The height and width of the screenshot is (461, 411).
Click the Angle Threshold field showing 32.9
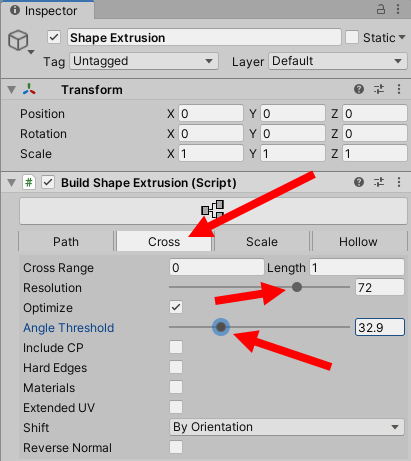(x=380, y=327)
